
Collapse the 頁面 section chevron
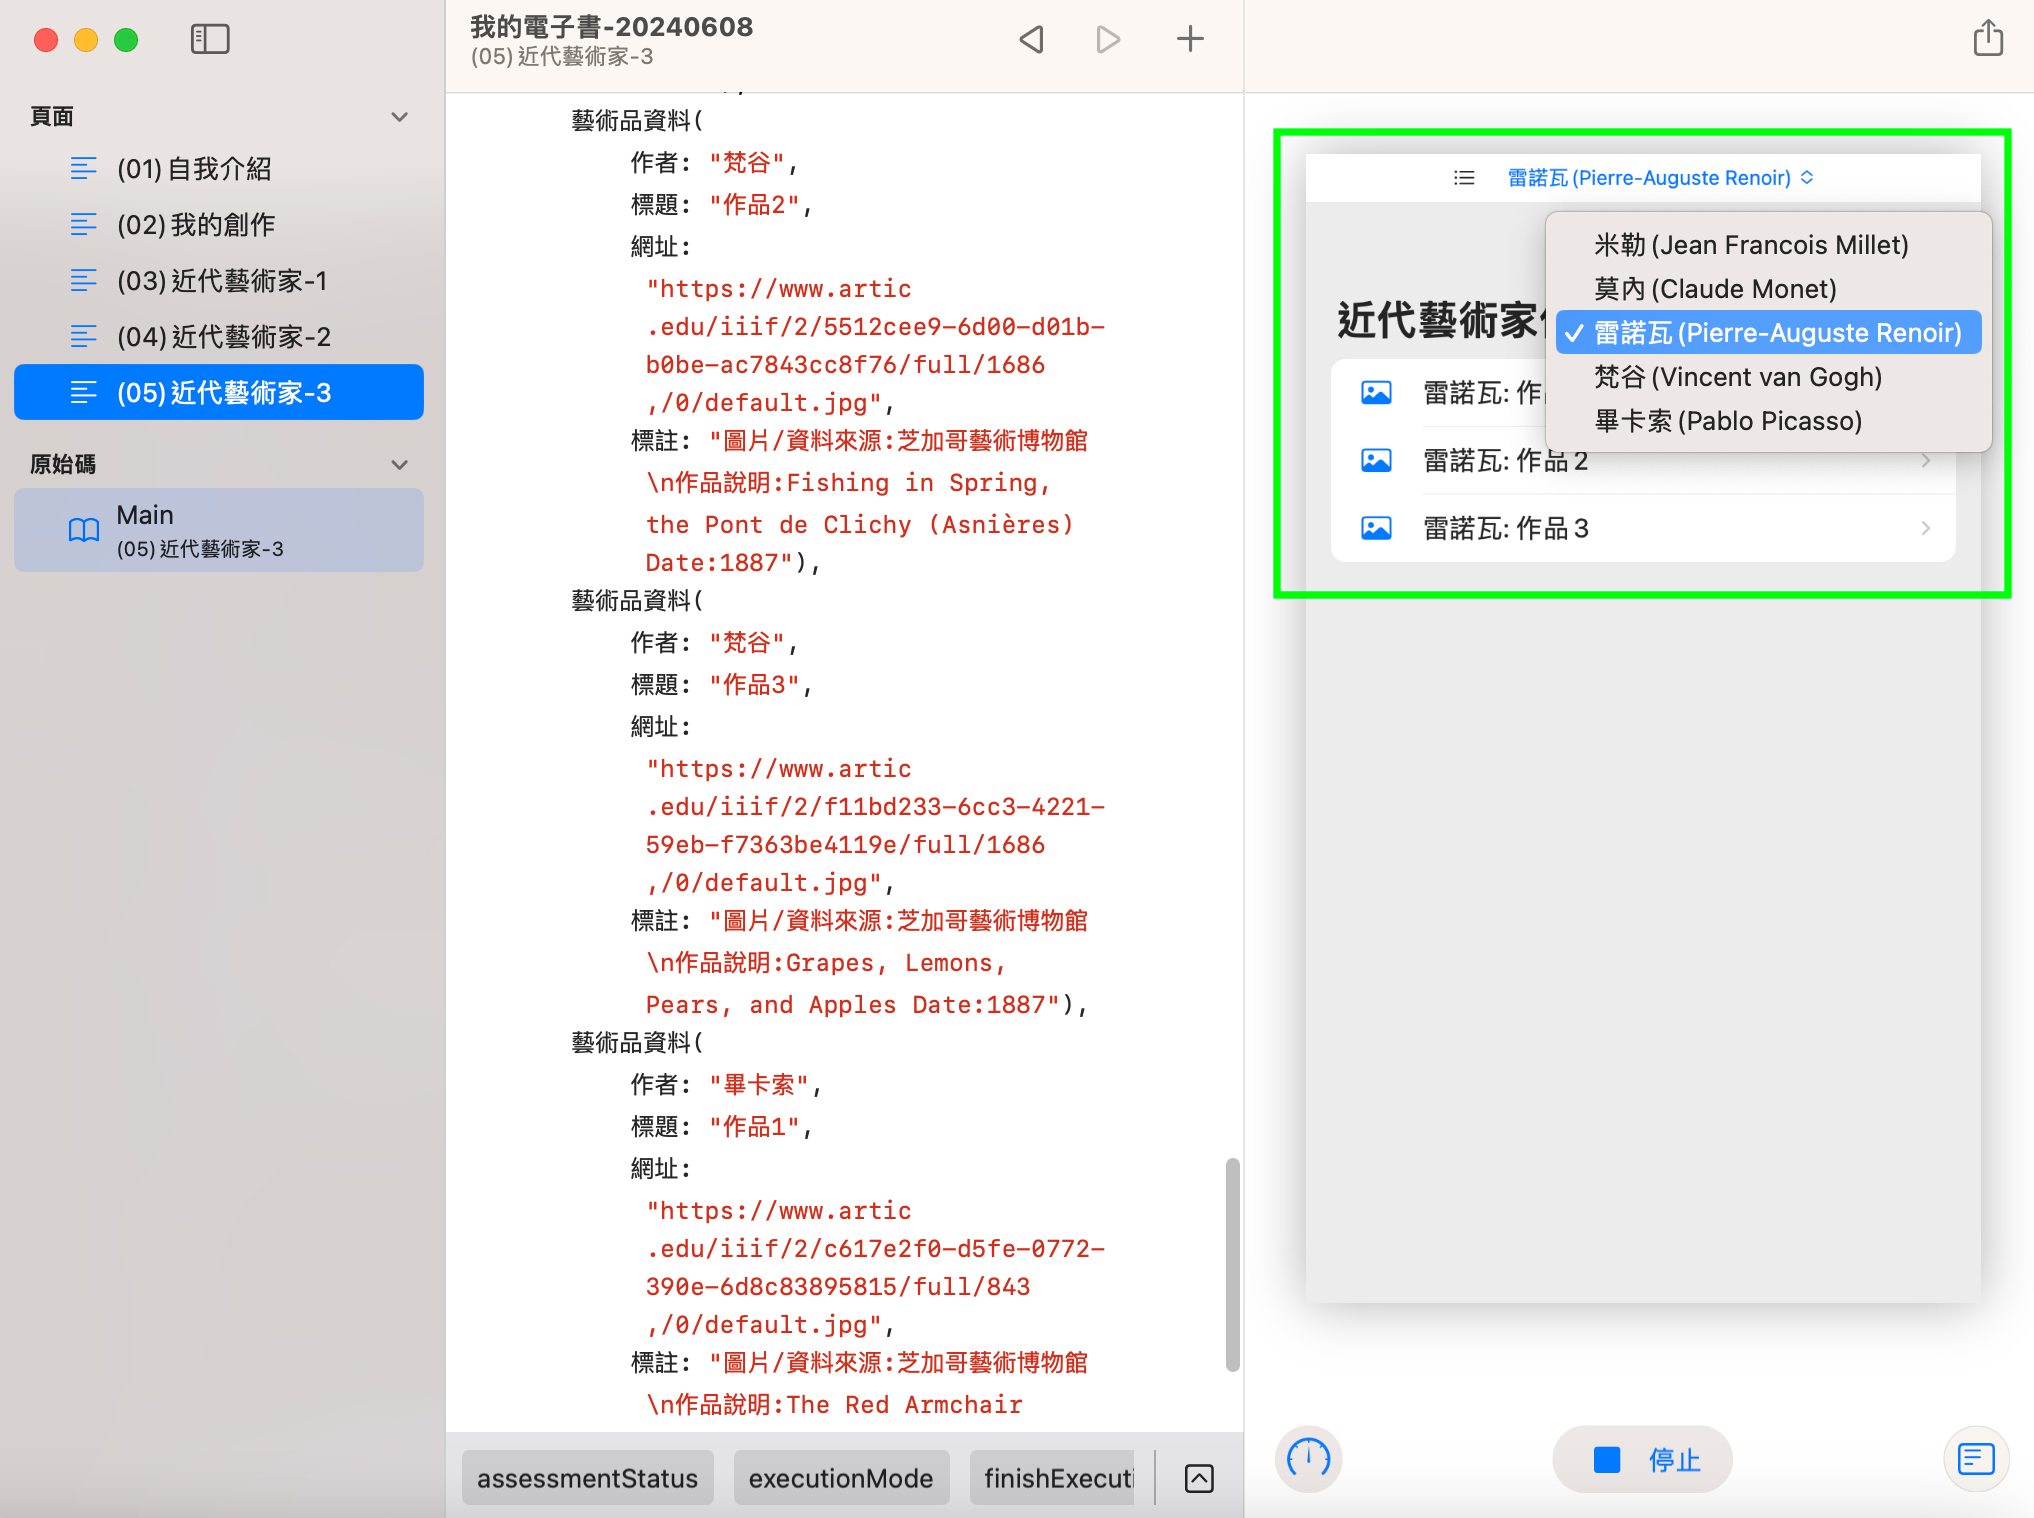399,117
